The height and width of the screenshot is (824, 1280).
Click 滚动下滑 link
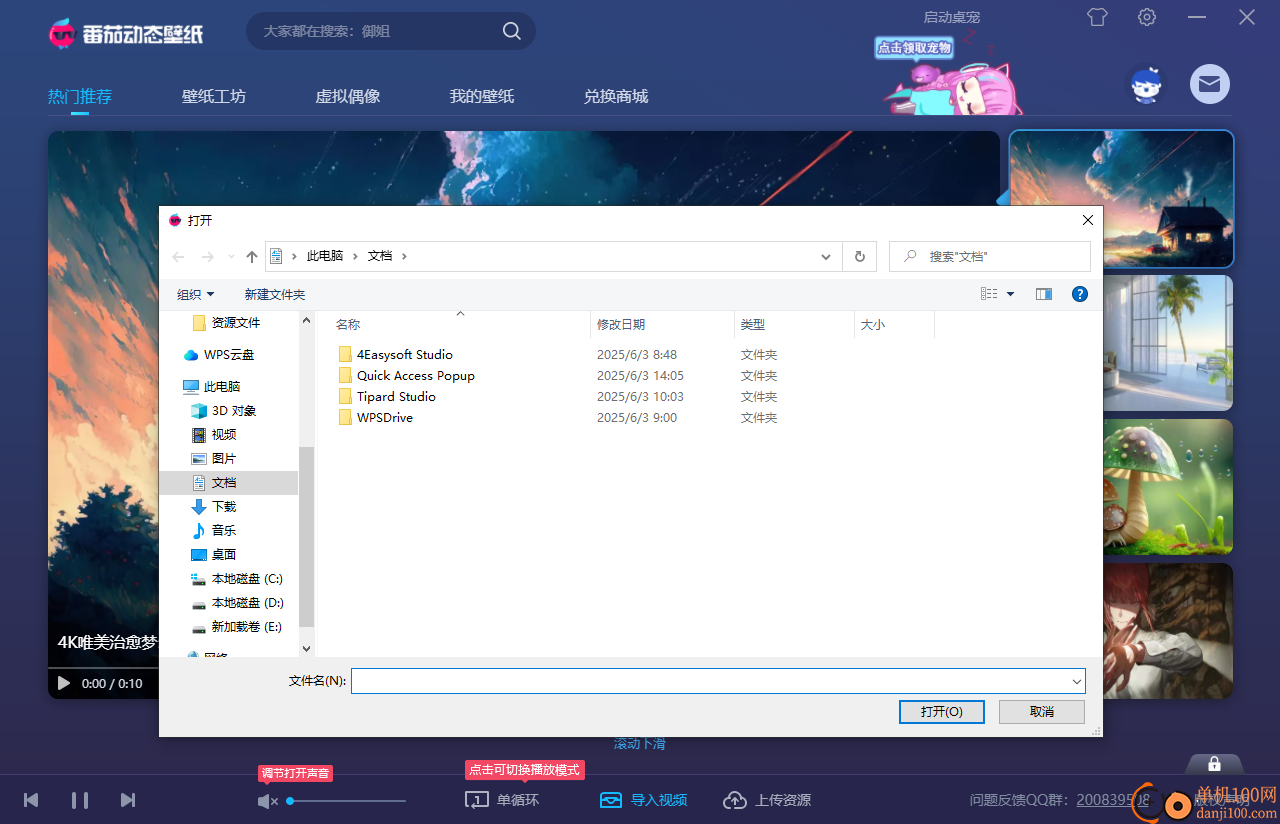tap(640, 743)
